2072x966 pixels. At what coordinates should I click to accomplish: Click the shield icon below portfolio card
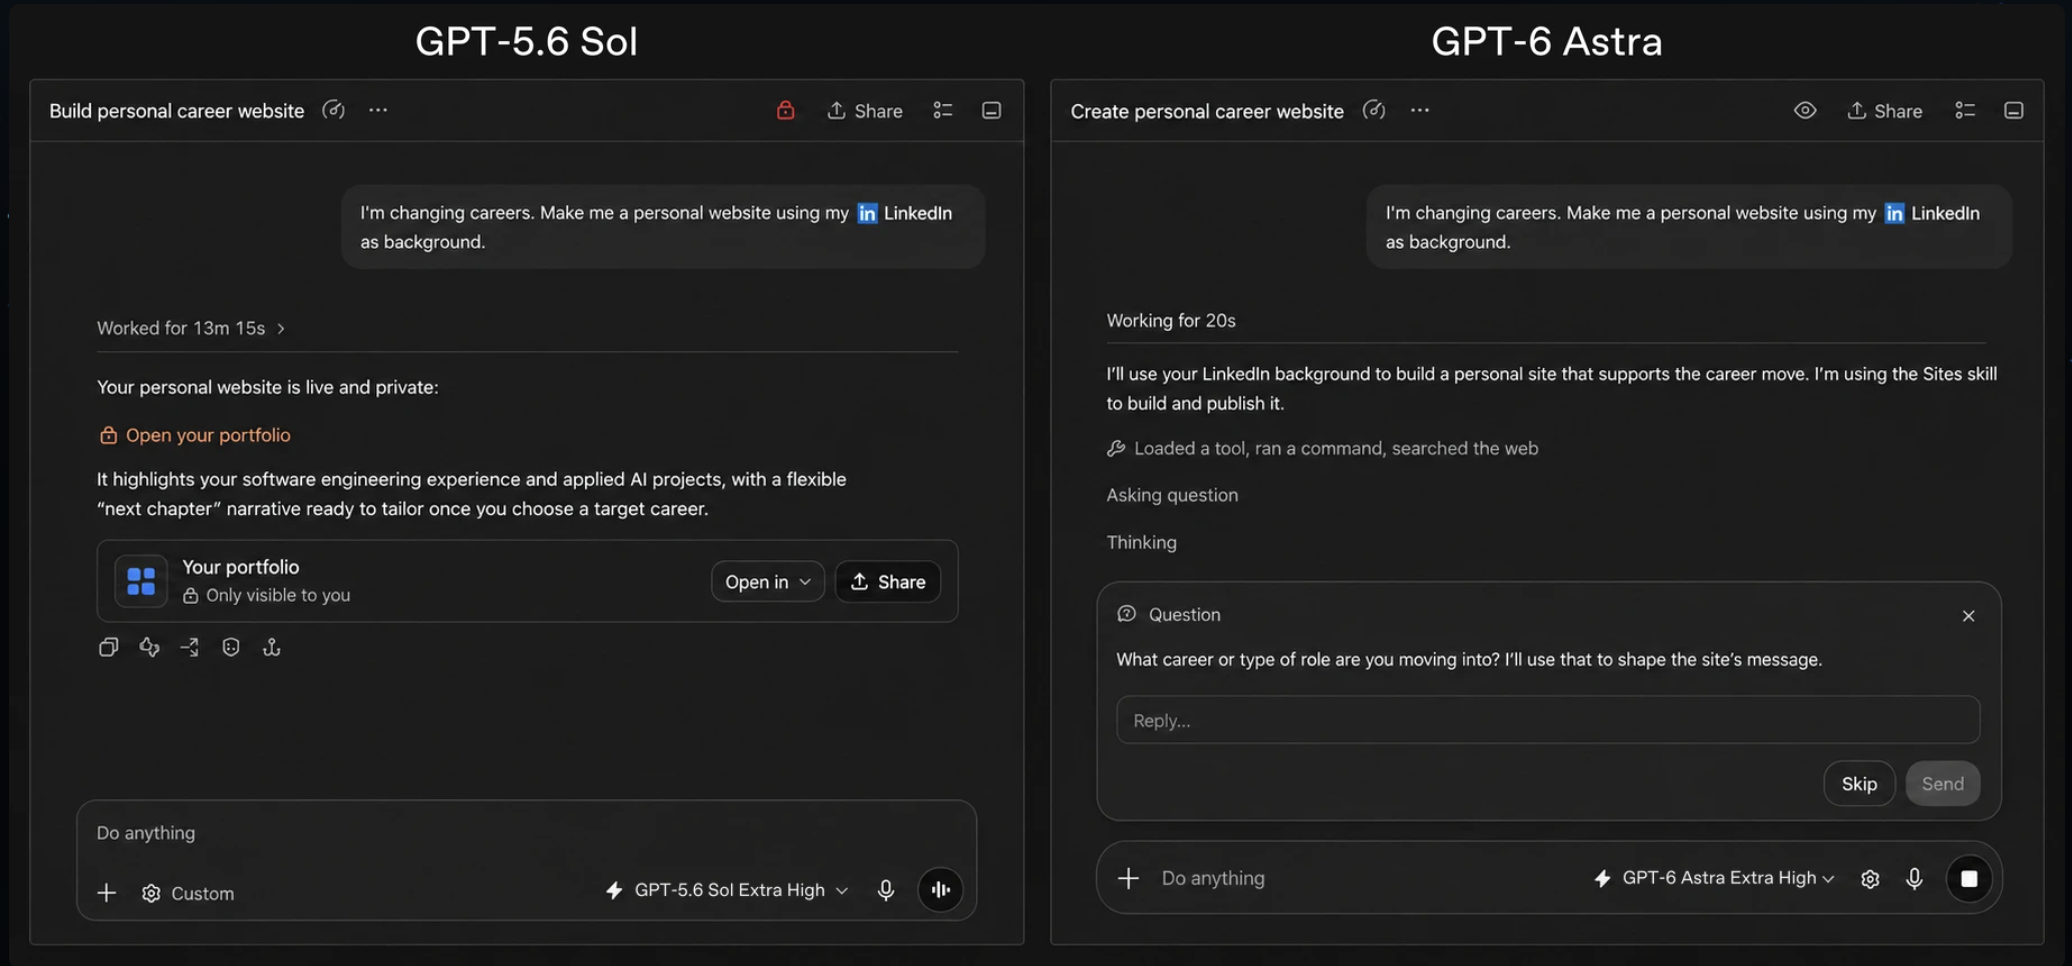(x=231, y=647)
